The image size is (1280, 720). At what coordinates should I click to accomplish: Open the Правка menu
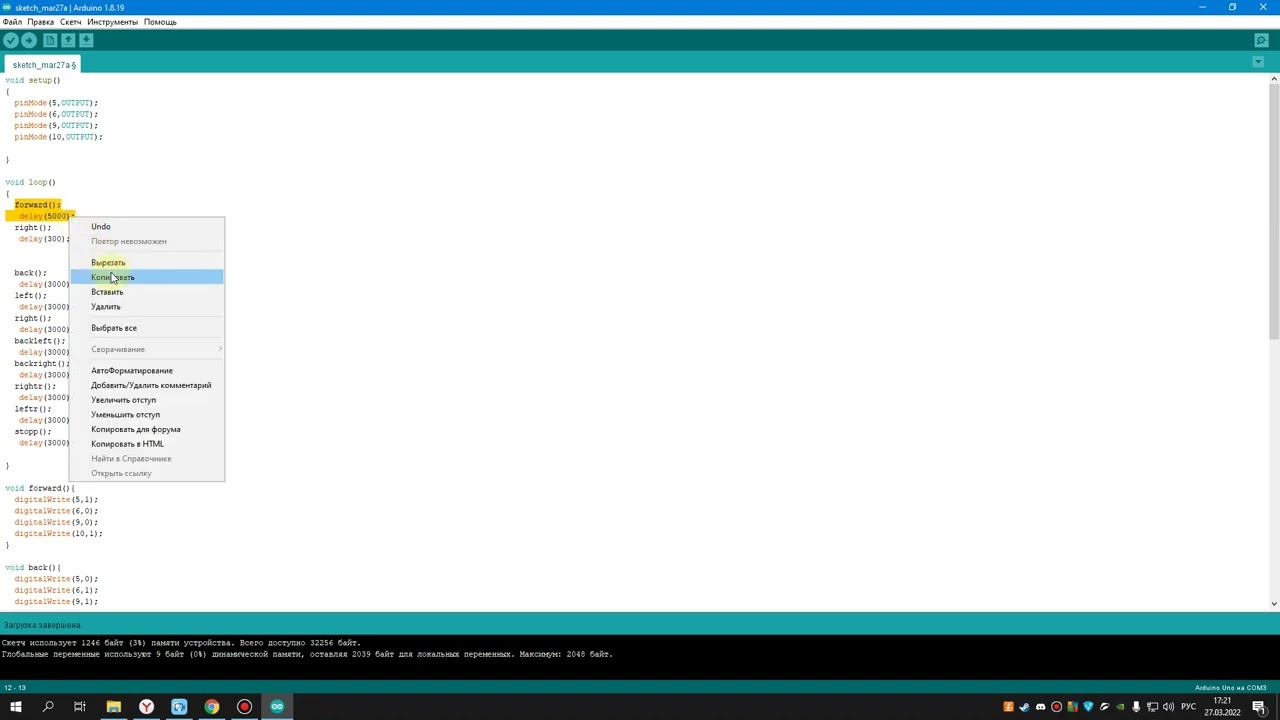pyautogui.click(x=41, y=22)
